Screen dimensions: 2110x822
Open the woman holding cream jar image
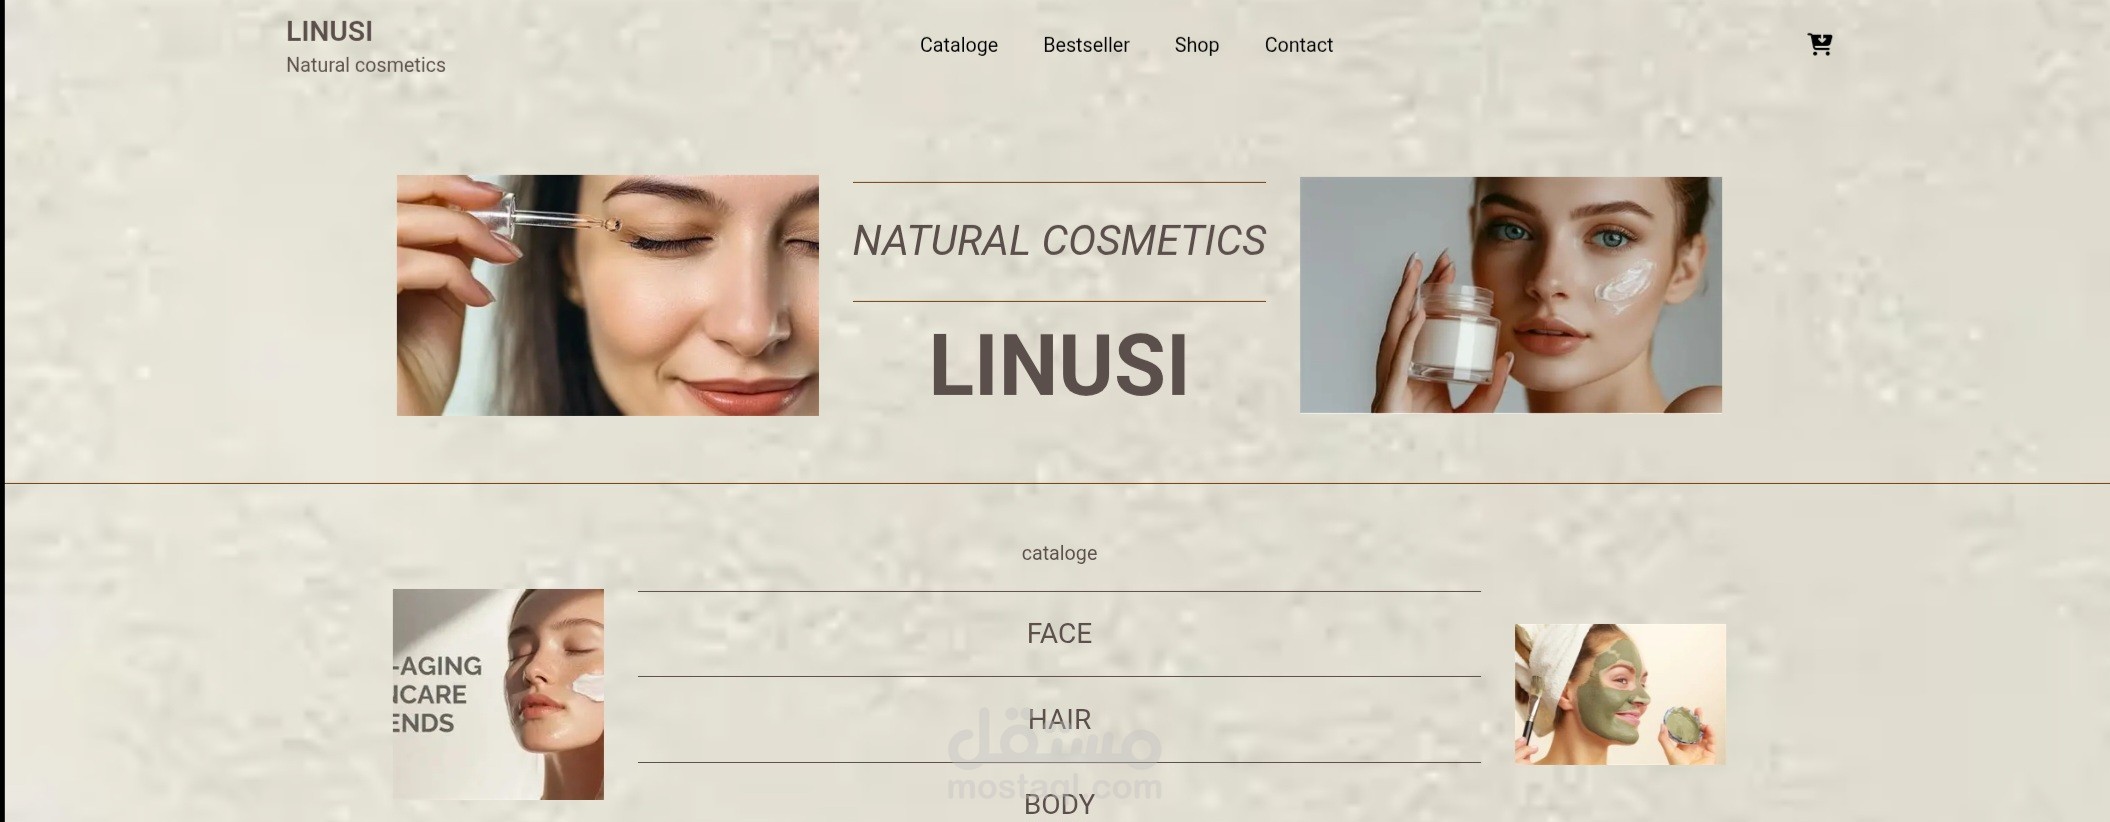click(1510, 295)
